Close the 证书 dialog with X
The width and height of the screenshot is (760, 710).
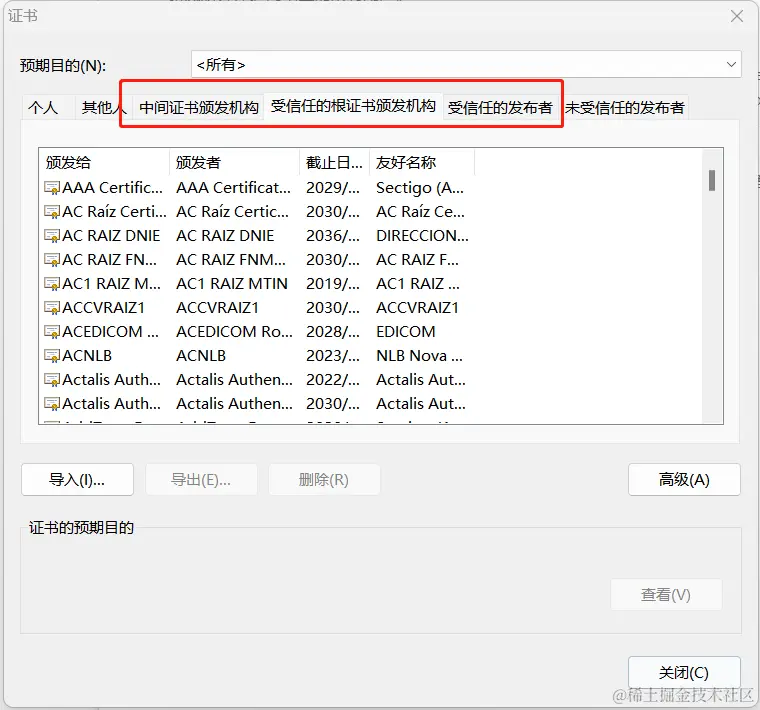737,16
